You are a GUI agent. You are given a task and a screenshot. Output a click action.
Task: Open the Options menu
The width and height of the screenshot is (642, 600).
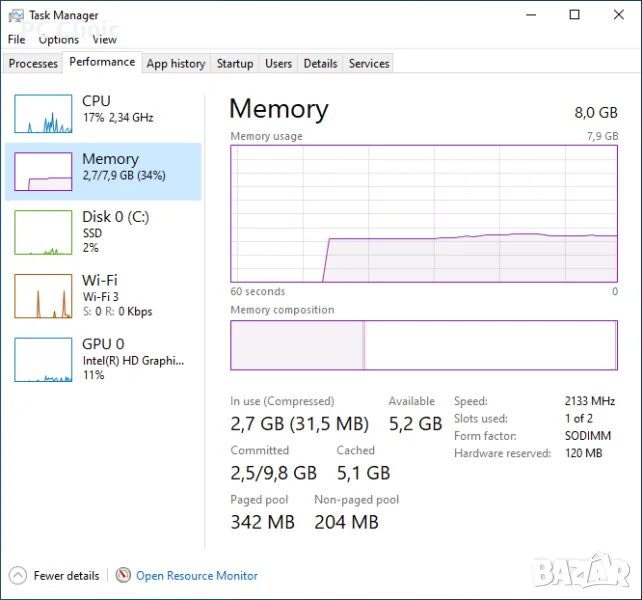point(58,40)
